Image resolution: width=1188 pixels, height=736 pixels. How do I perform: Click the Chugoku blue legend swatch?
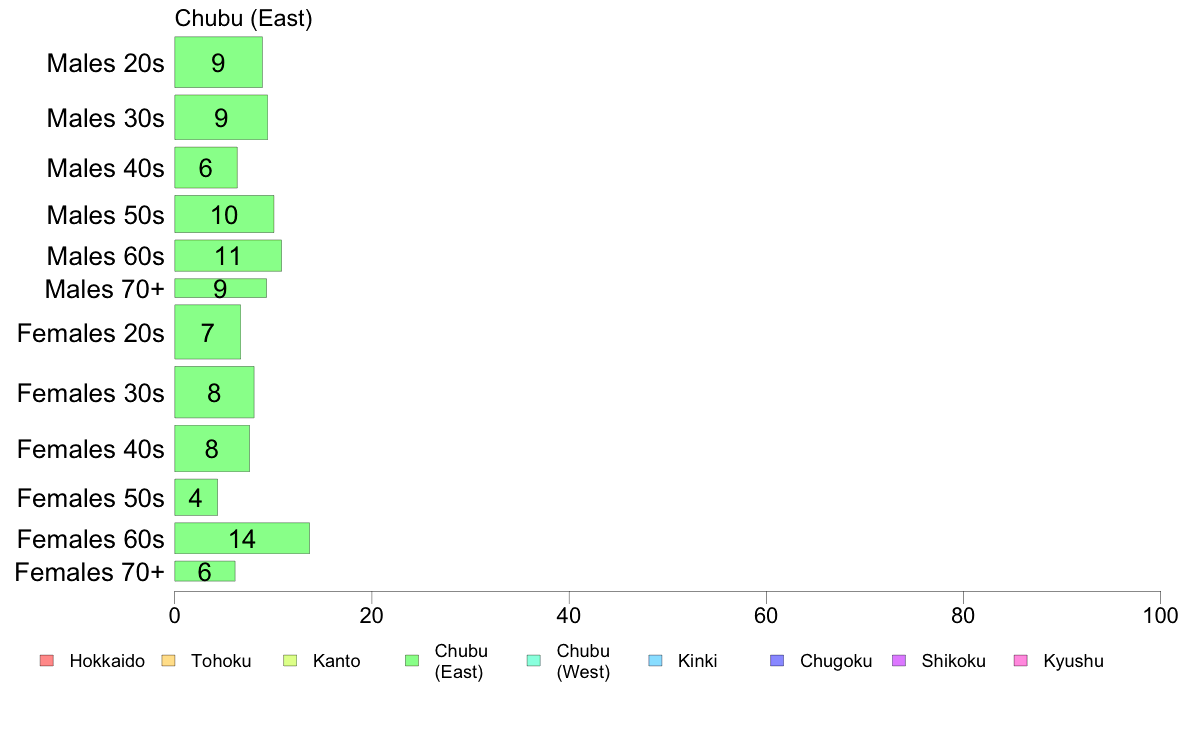click(777, 661)
